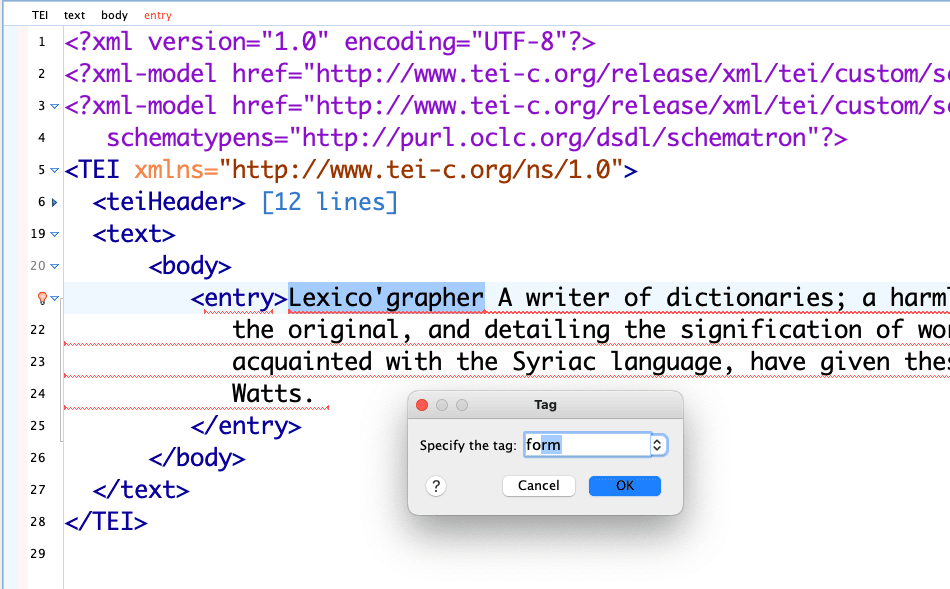Viewport: 950px width, 589px height.
Task: Open the tag name combo box arrow
Action: tap(657, 445)
